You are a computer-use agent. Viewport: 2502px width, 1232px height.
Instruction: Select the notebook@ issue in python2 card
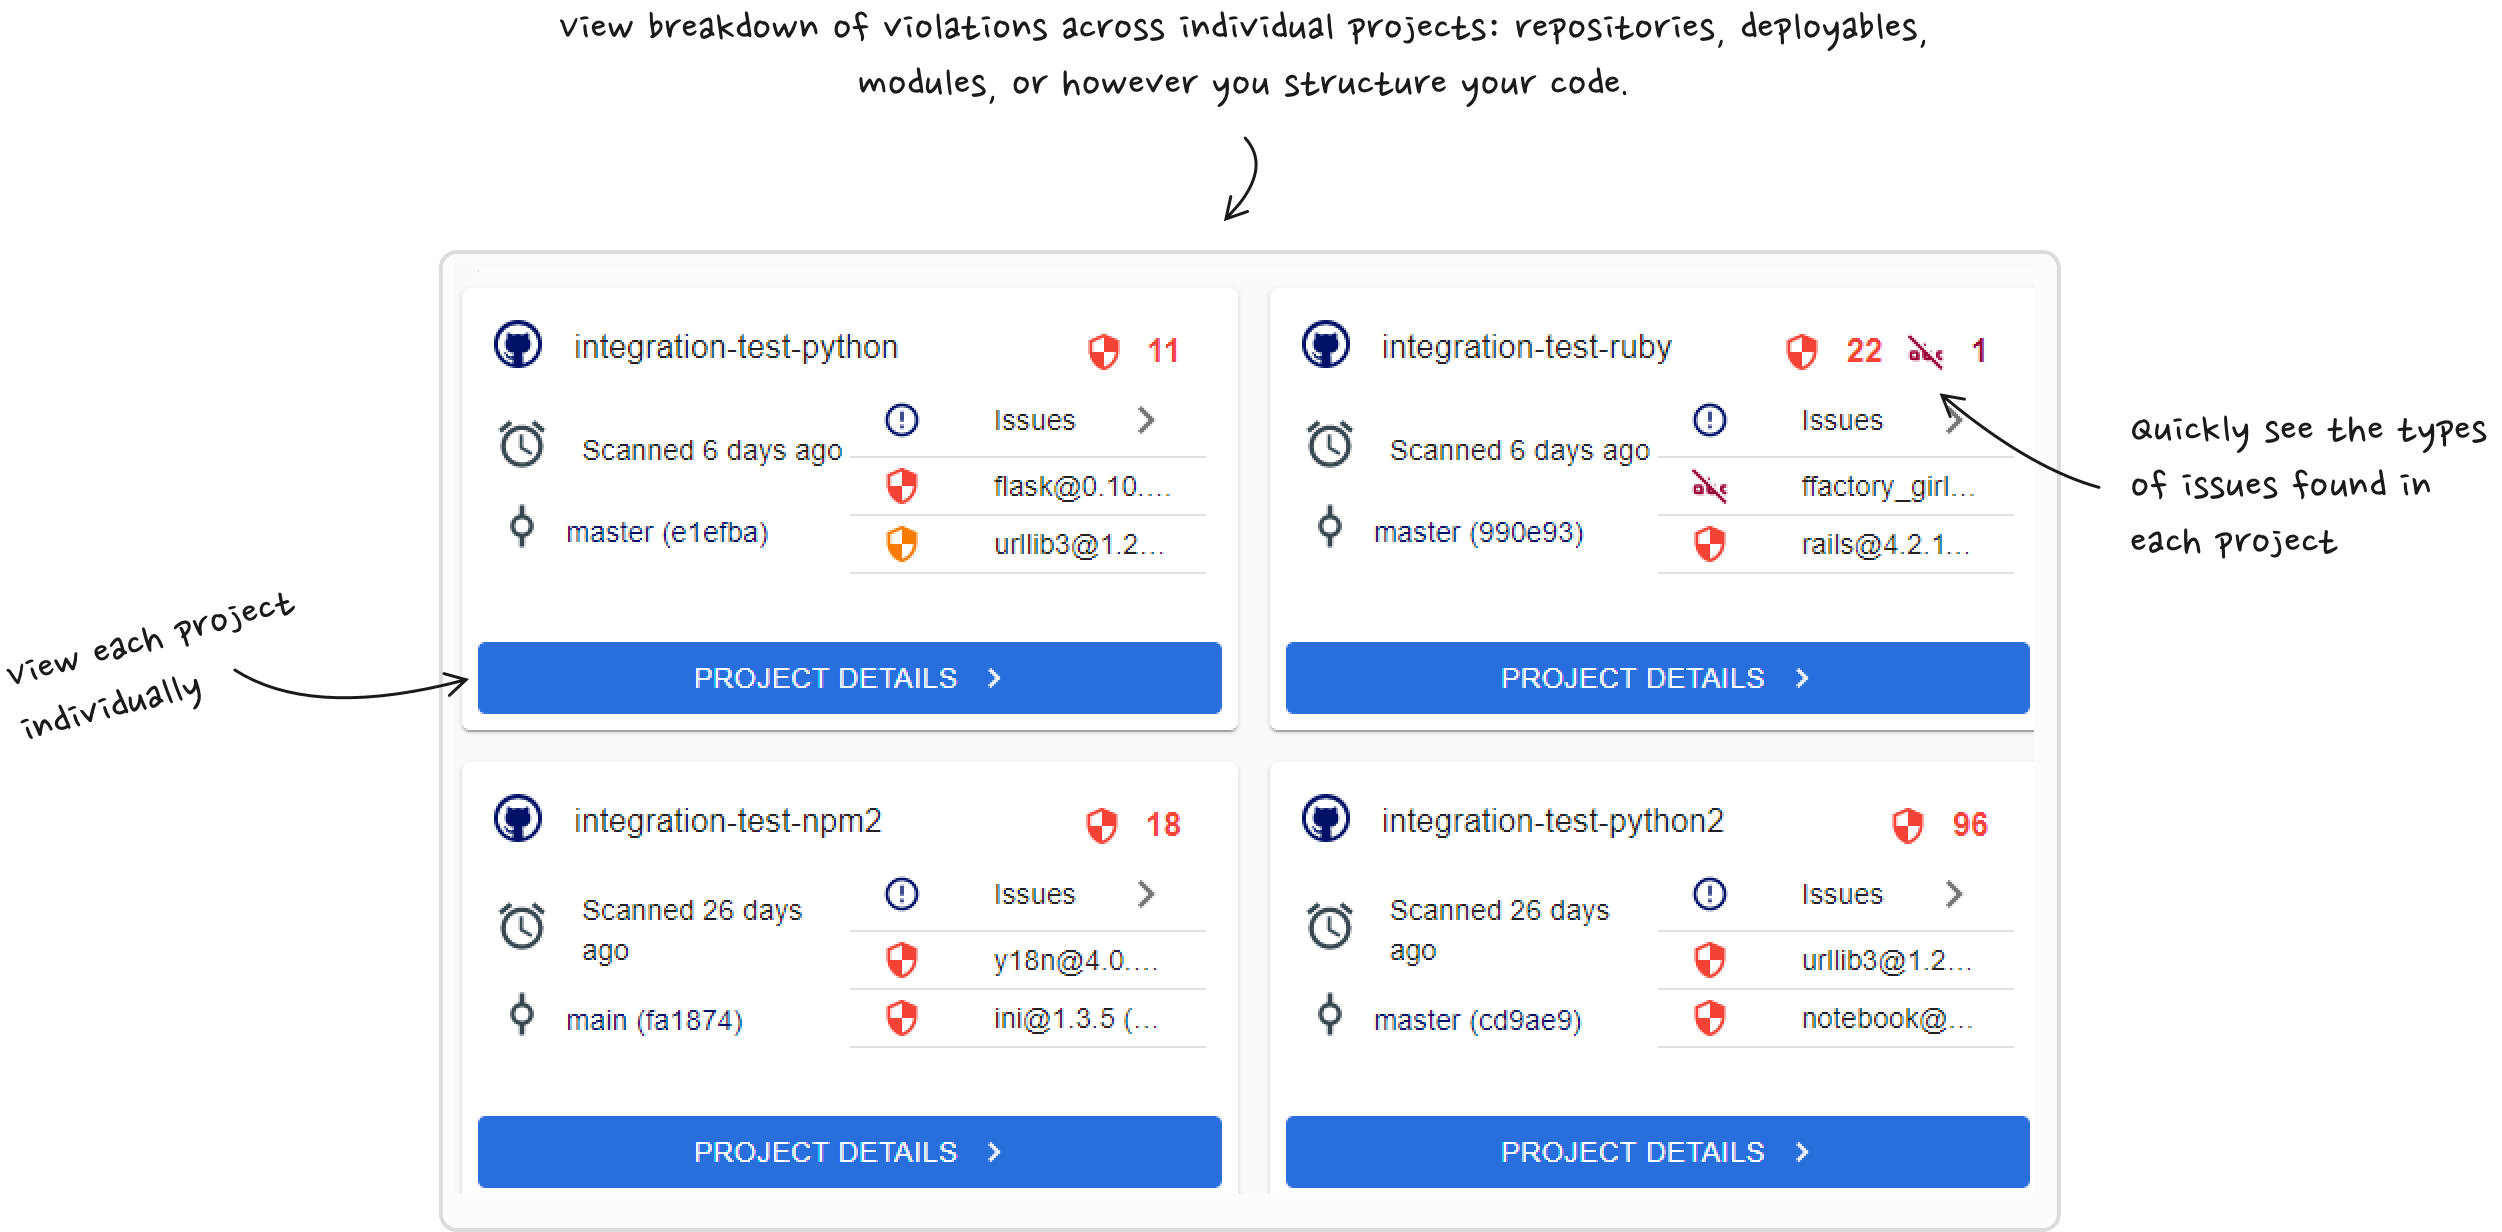1887,1019
